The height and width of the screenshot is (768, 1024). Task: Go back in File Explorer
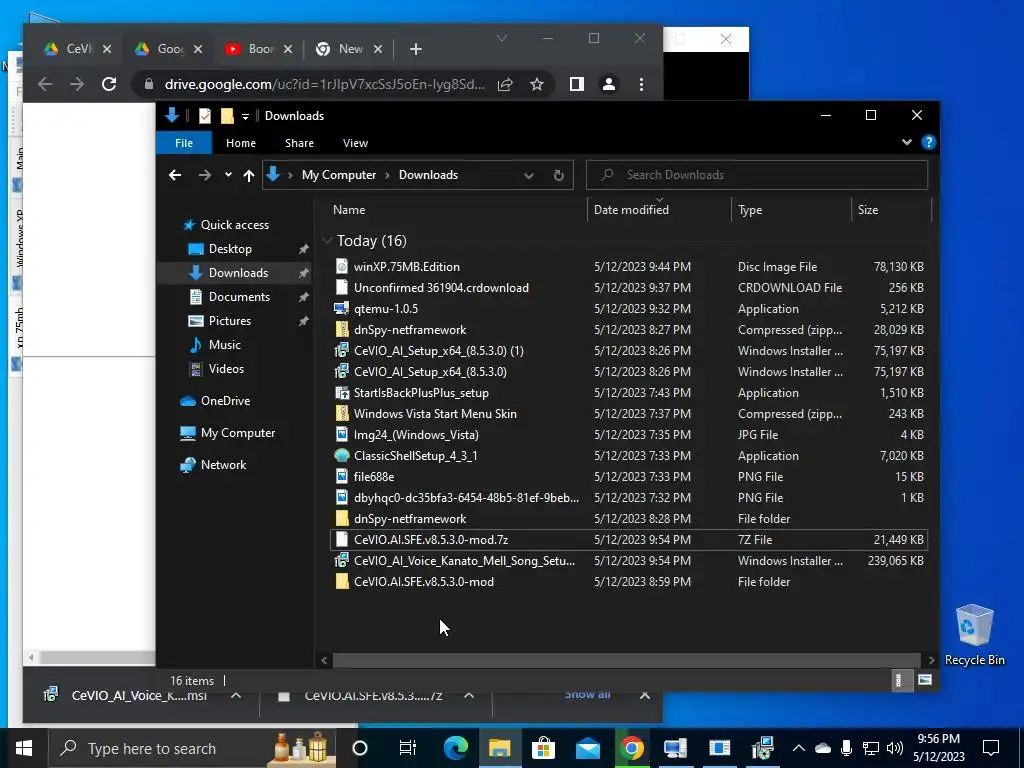[x=174, y=175]
